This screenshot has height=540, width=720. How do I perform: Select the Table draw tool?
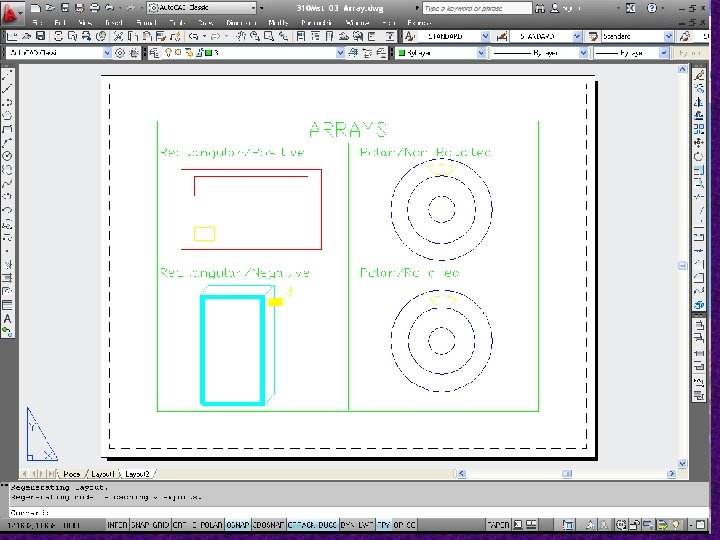coord(7,305)
